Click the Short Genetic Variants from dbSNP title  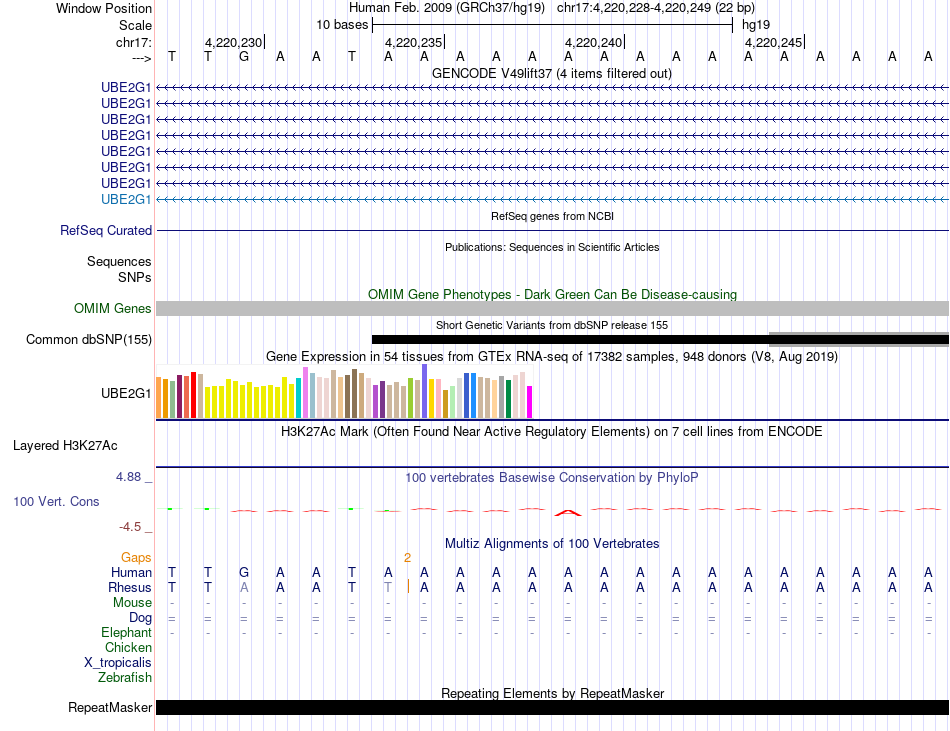pos(552,325)
